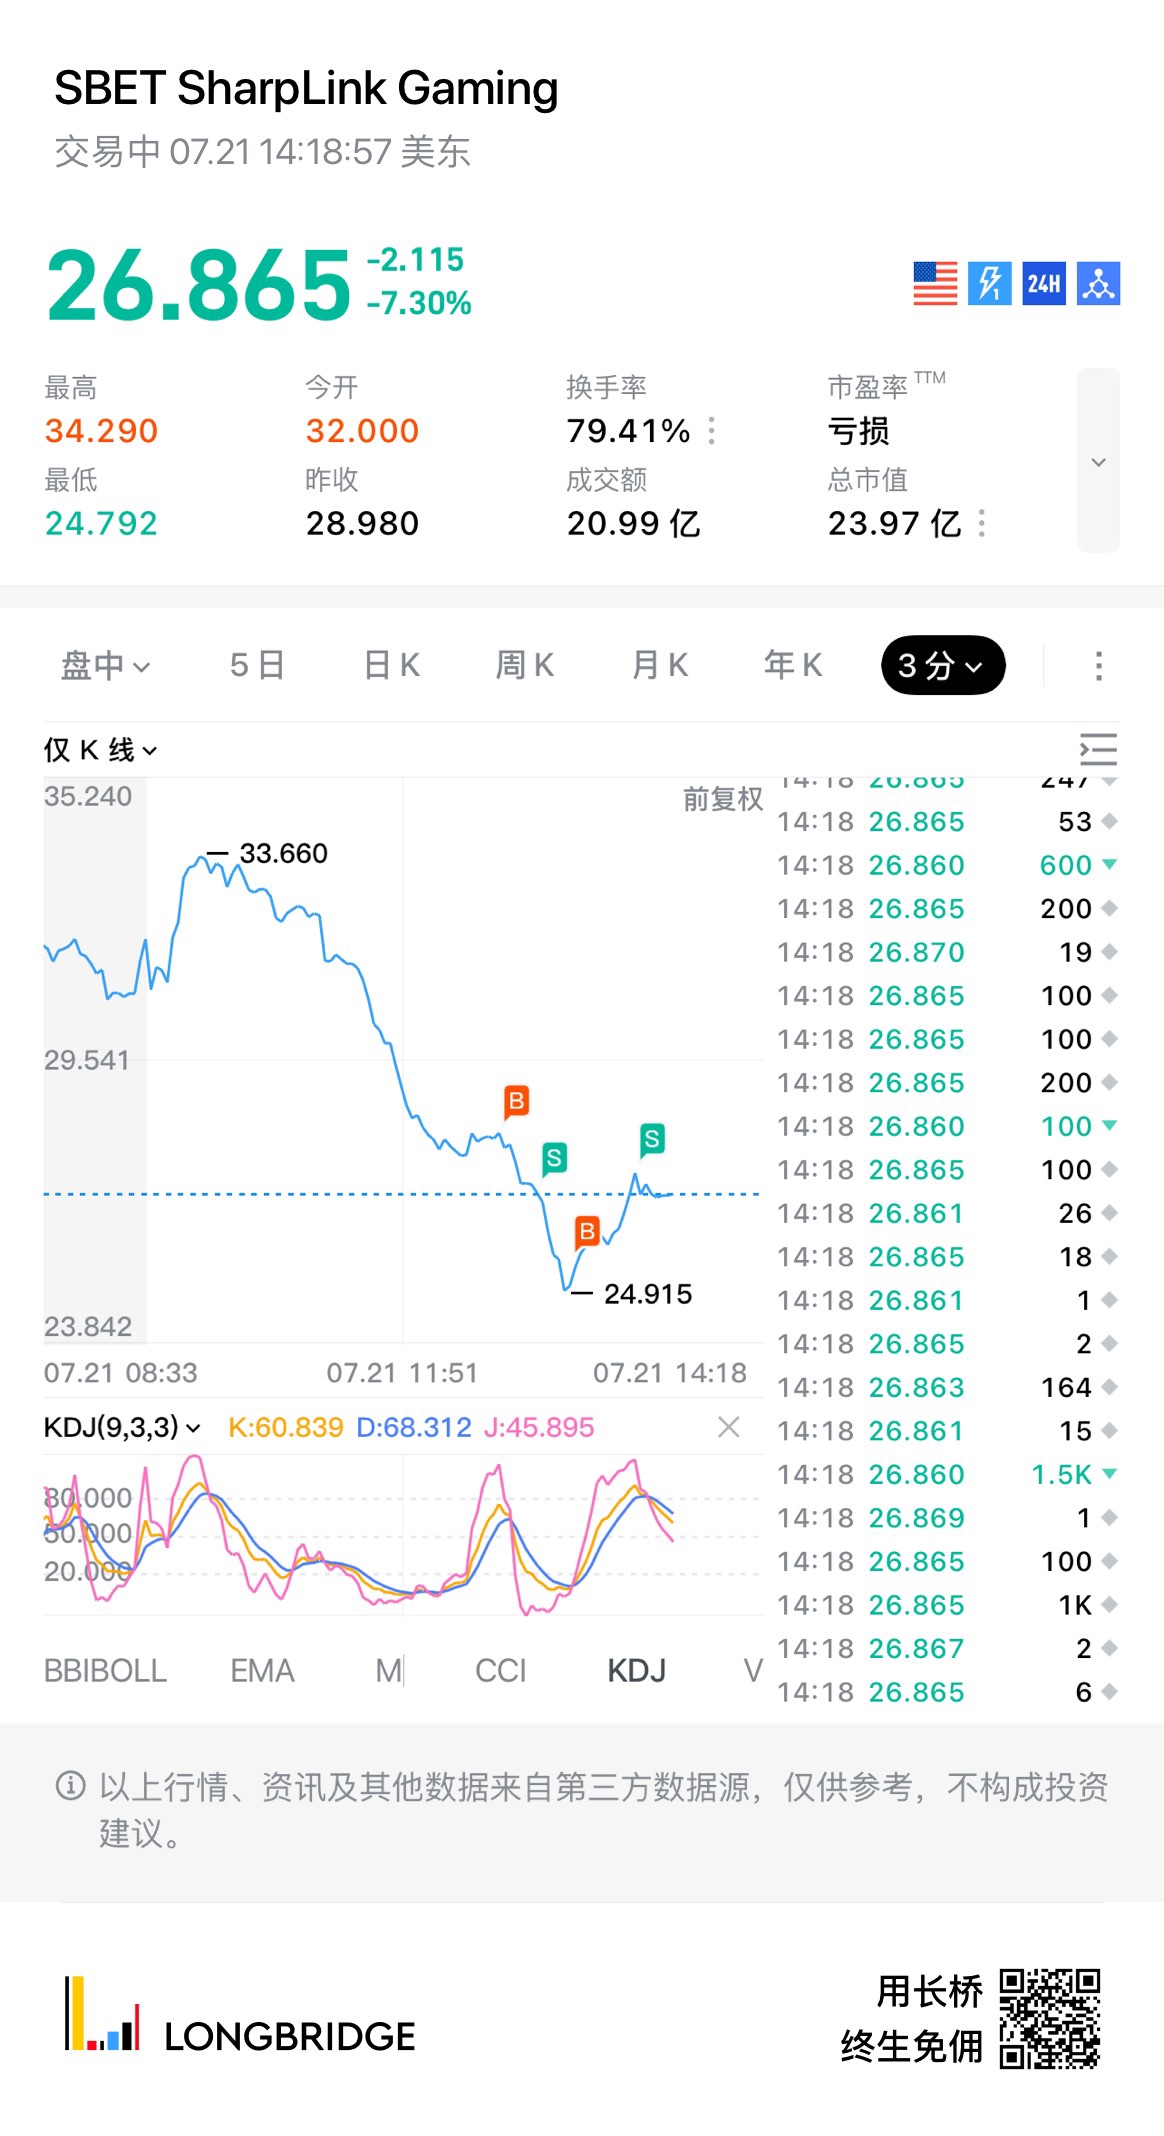This screenshot has height=2136, width=1164.
Task: Tap the green S marker above the dotted line
Action: click(x=554, y=1159)
